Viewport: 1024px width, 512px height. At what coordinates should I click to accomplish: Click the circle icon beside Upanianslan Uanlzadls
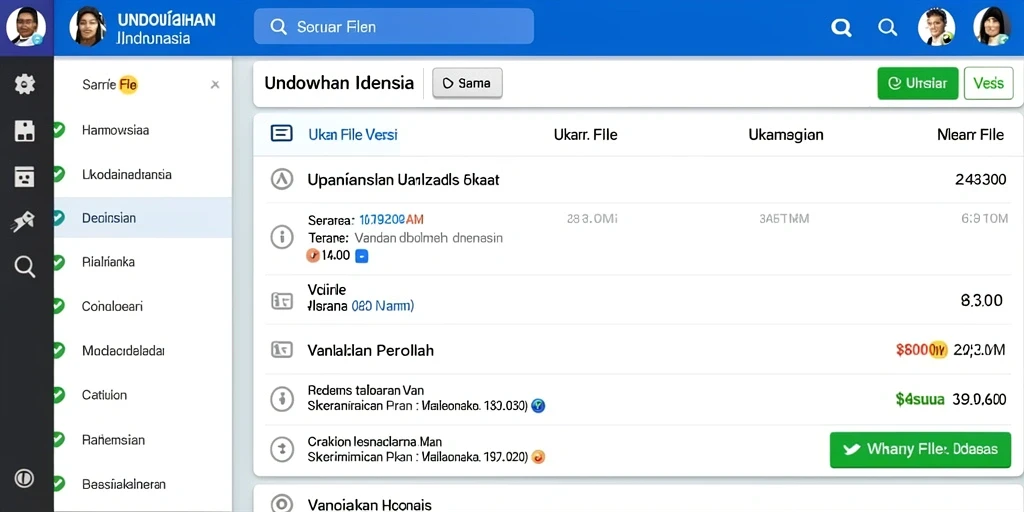pos(281,179)
